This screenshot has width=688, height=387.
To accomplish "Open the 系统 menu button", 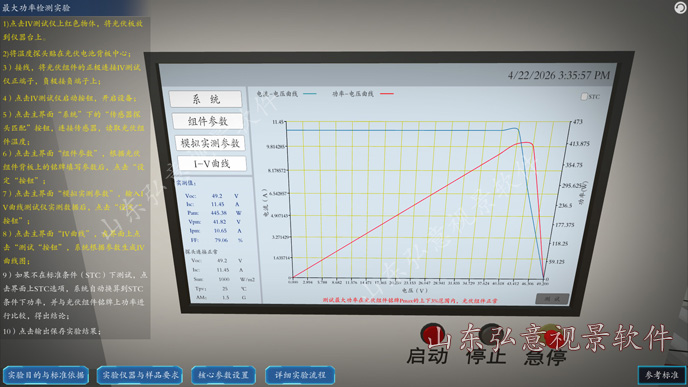I will tap(205, 99).
